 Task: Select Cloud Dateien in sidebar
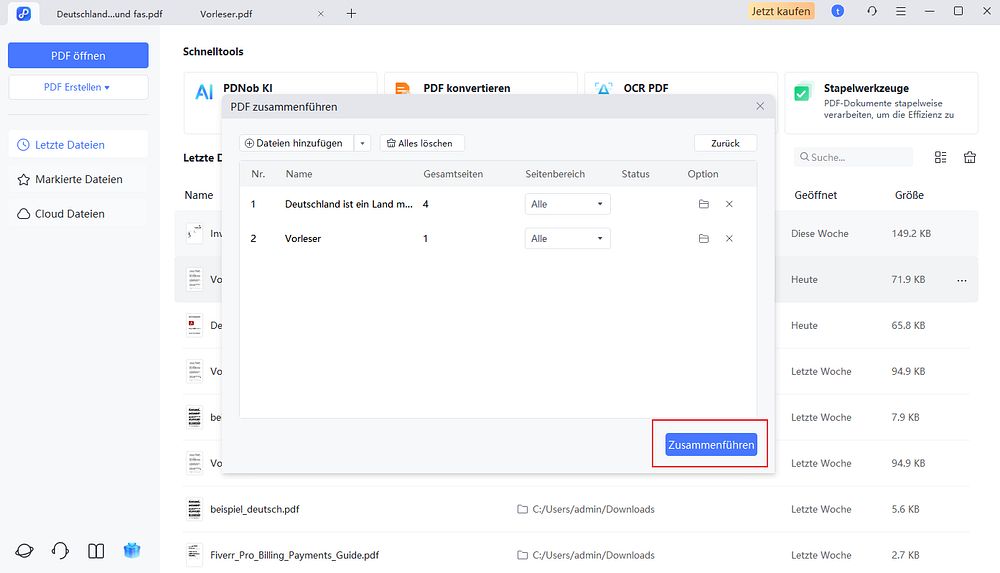click(78, 214)
